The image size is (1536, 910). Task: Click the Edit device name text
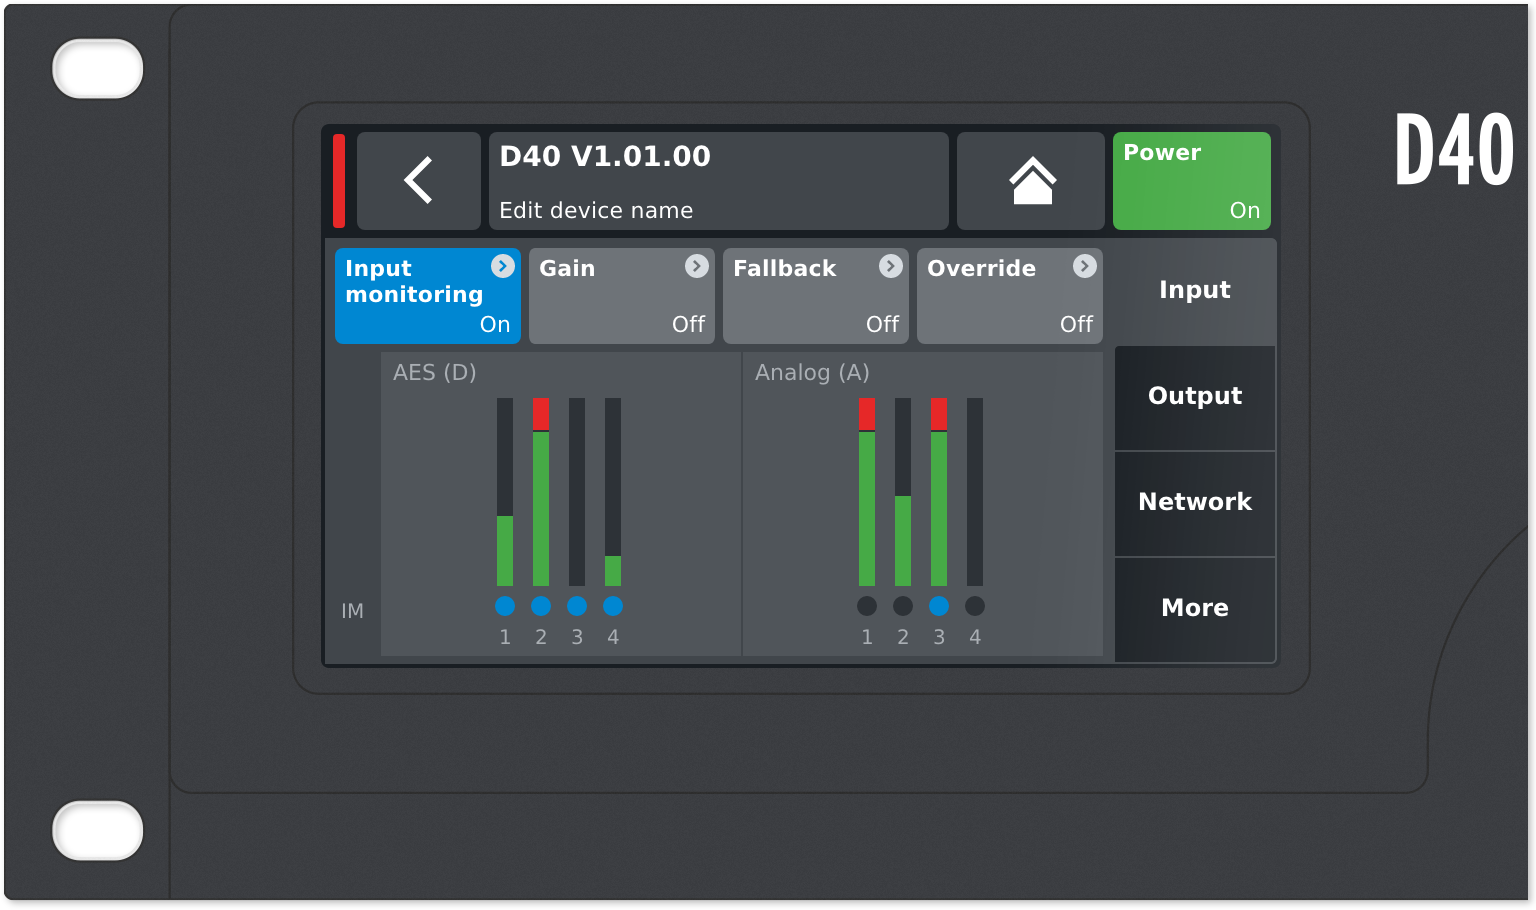(596, 211)
